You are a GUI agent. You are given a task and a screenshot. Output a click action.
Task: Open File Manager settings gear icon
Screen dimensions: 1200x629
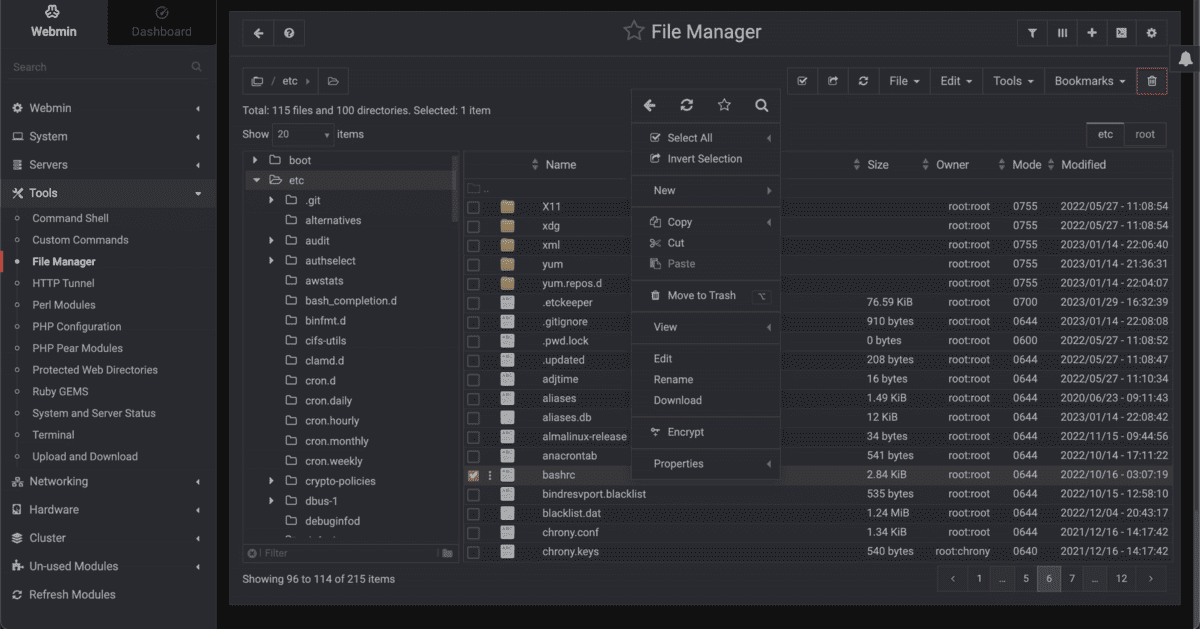[x=1151, y=33]
